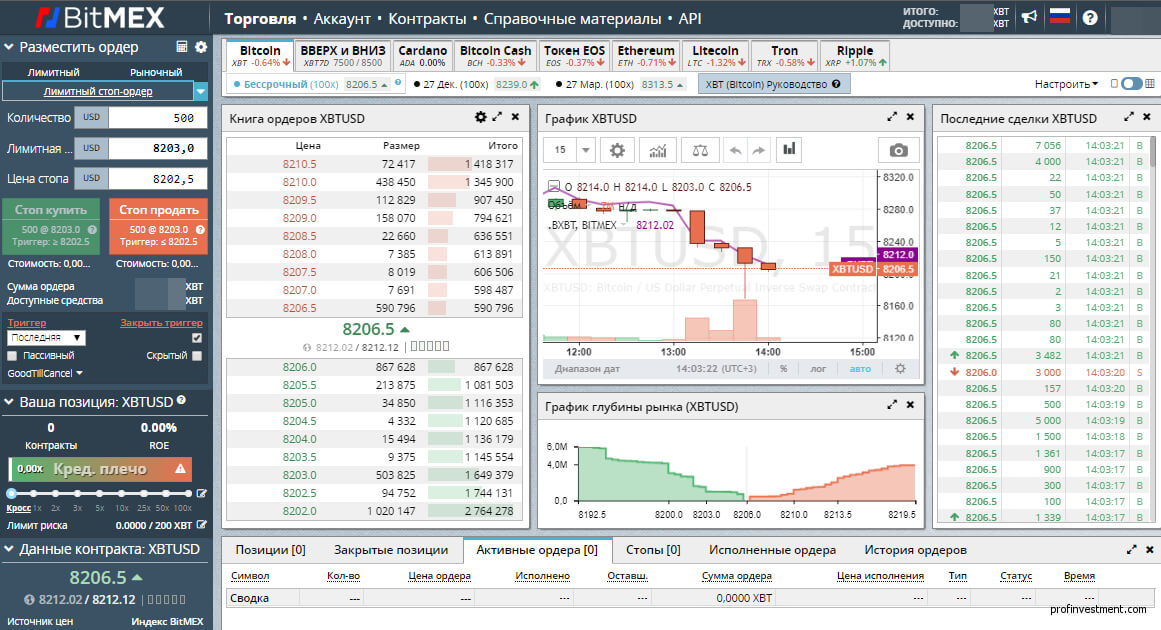Open trigger price type Последняя dropdown

(x=47, y=338)
